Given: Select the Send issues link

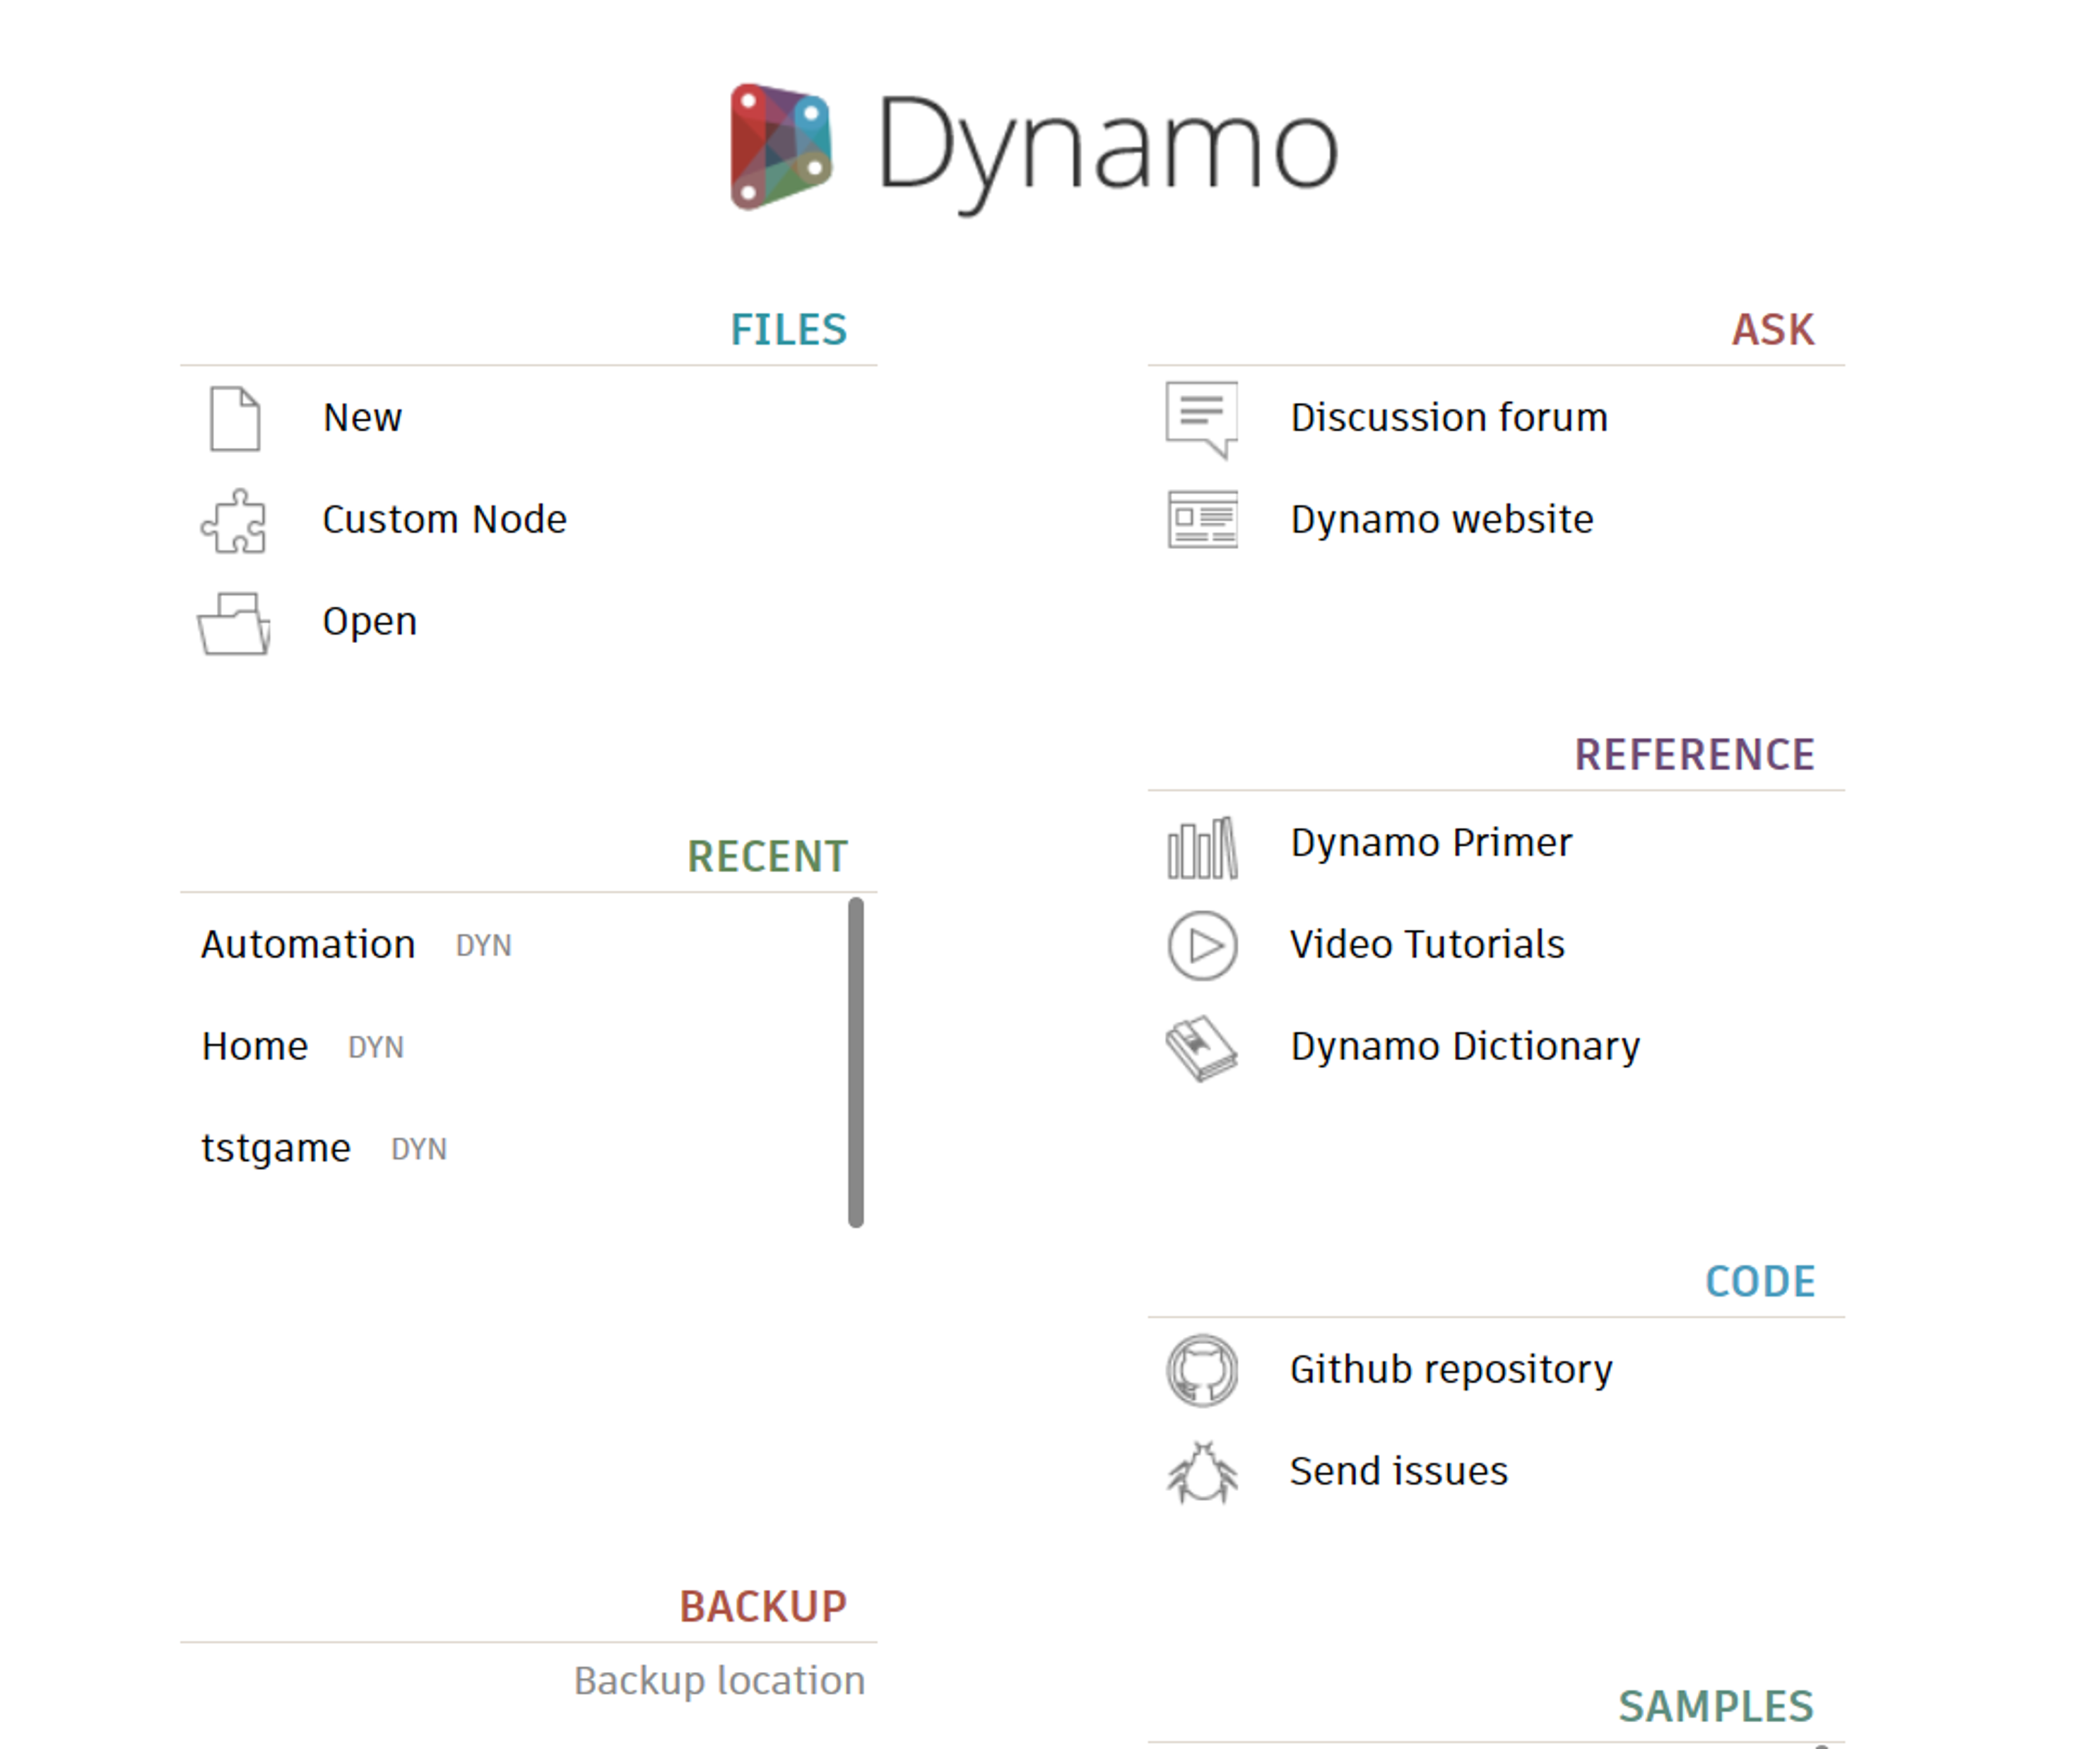Looking at the screenshot, I should pos(1398,1472).
